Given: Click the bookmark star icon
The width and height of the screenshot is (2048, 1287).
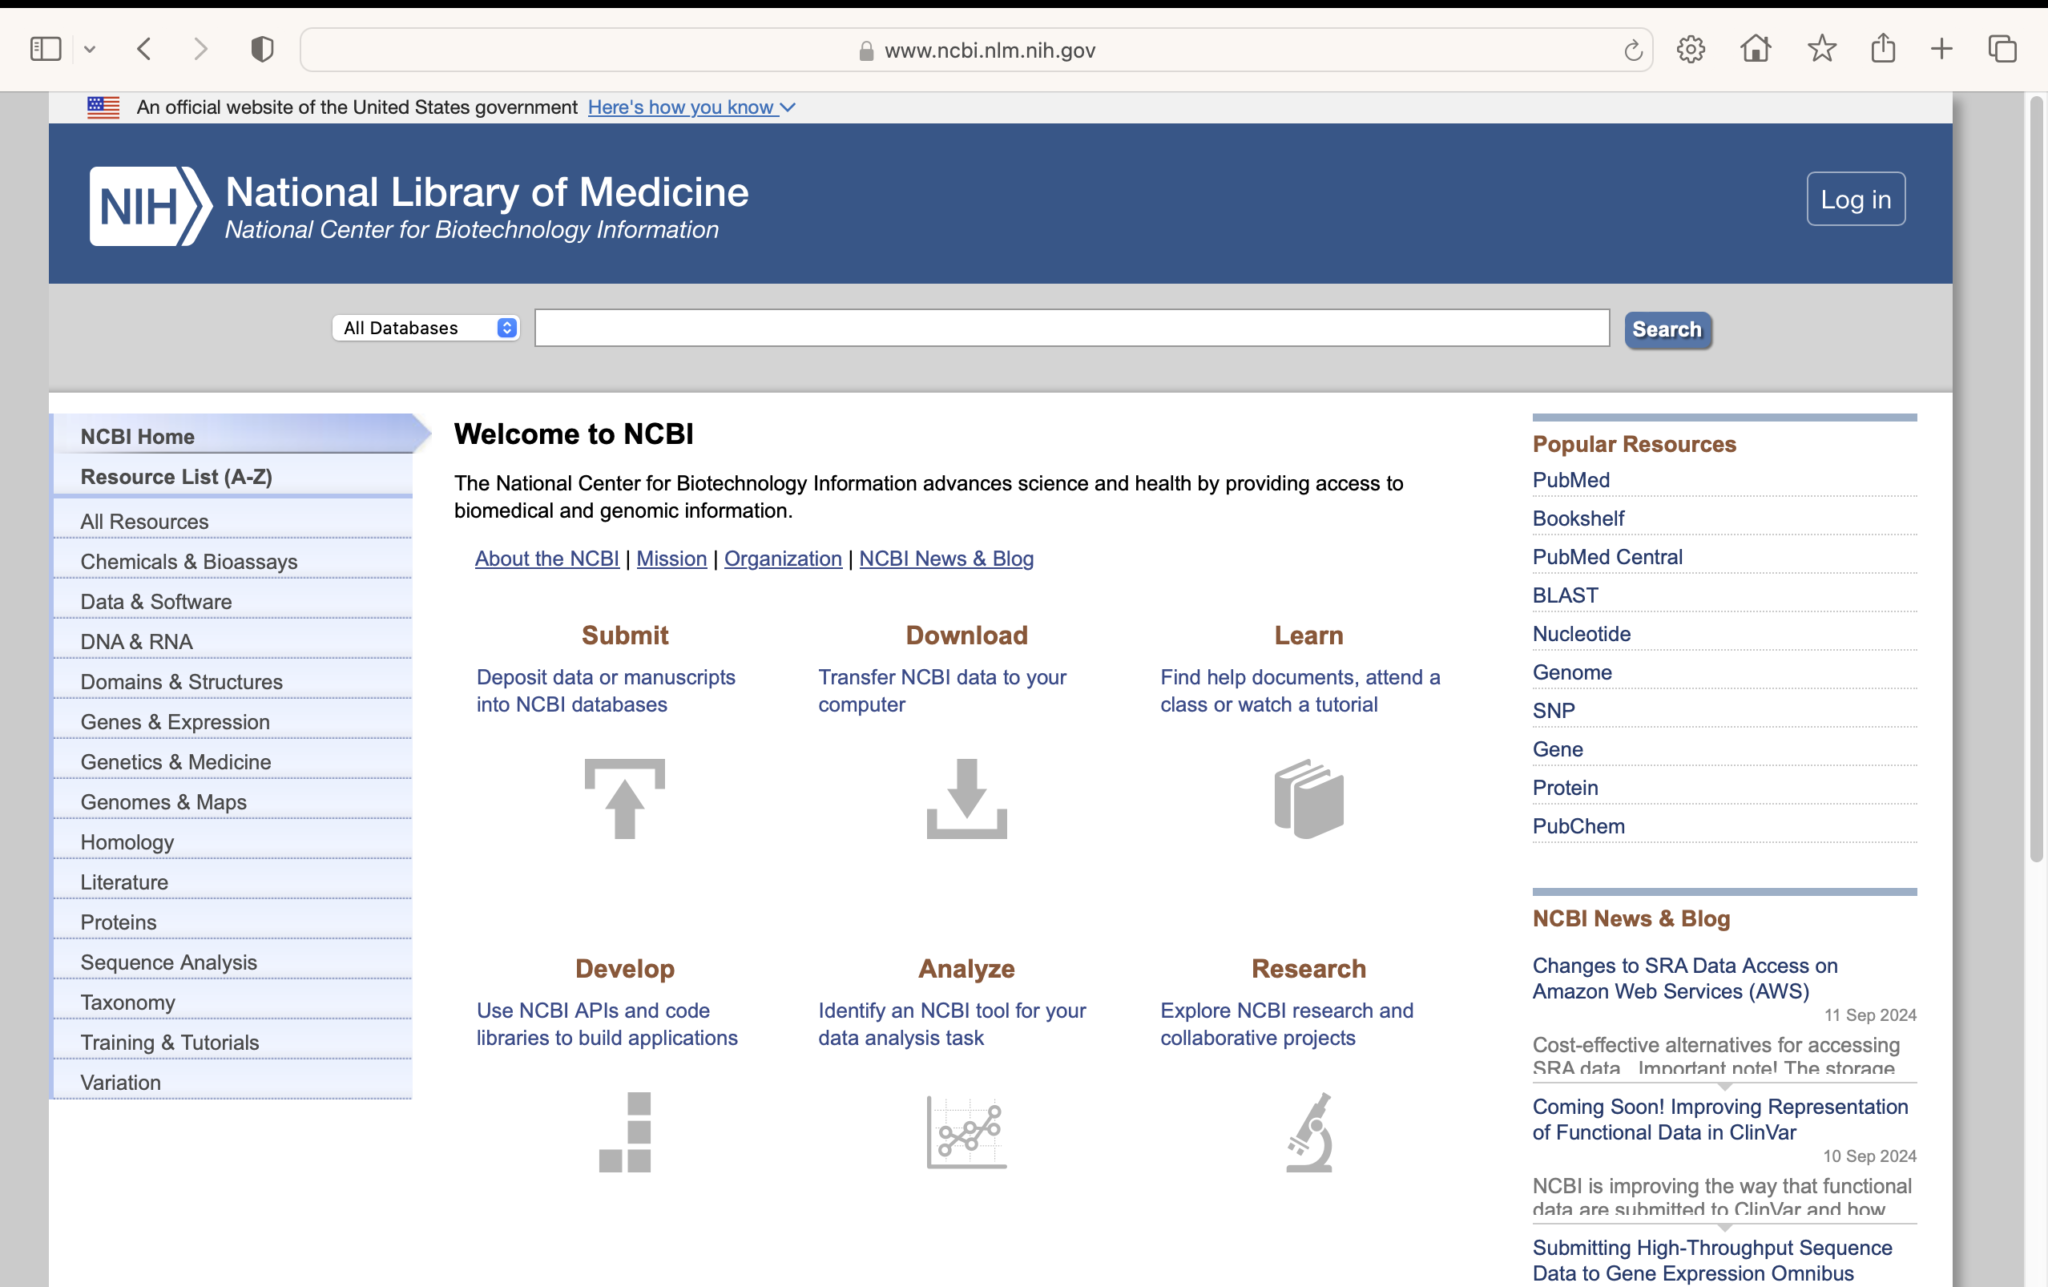Looking at the screenshot, I should [x=1822, y=48].
